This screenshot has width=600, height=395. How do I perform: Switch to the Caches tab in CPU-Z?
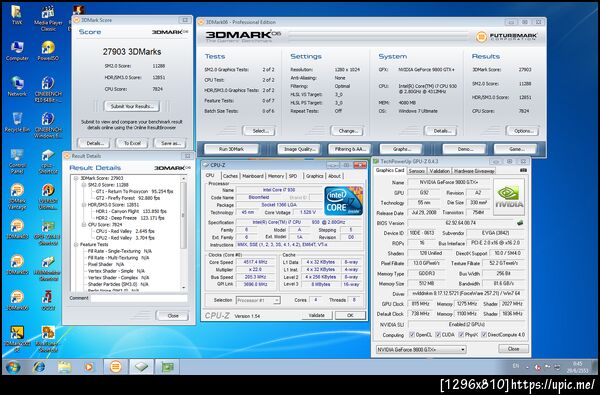click(x=230, y=176)
